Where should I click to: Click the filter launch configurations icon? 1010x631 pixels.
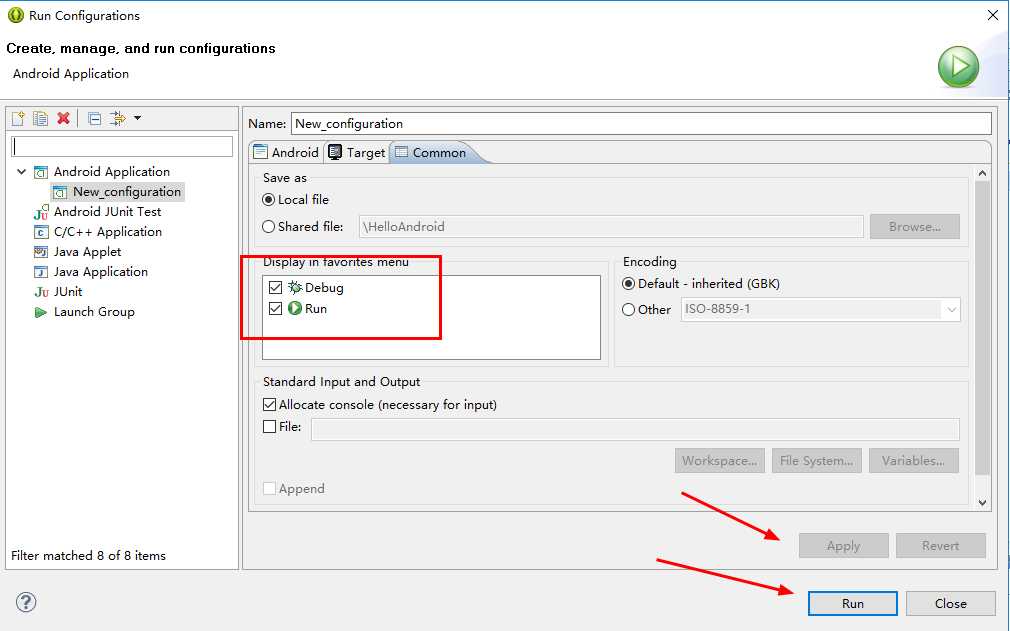[118, 118]
